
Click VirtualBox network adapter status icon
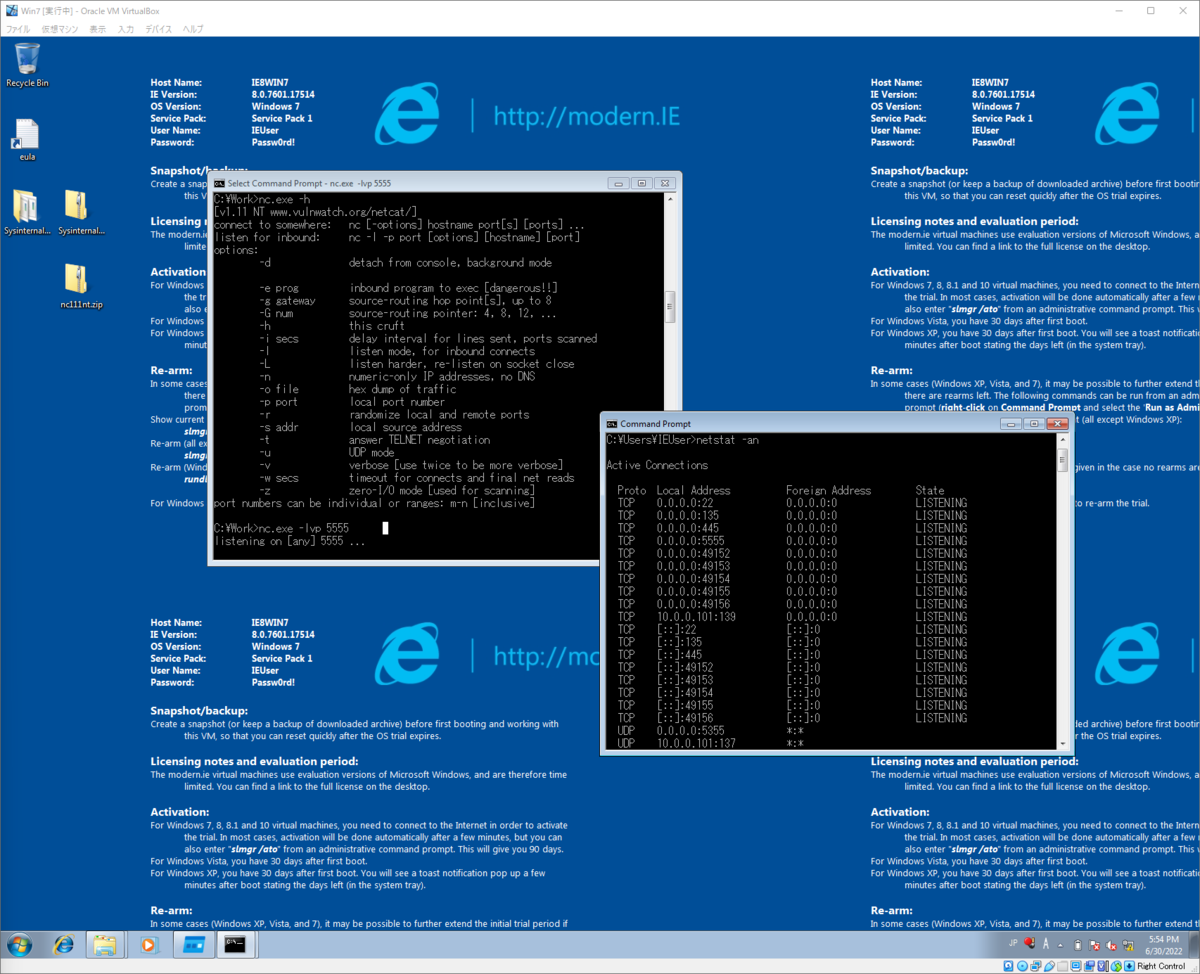coord(1036,966)
